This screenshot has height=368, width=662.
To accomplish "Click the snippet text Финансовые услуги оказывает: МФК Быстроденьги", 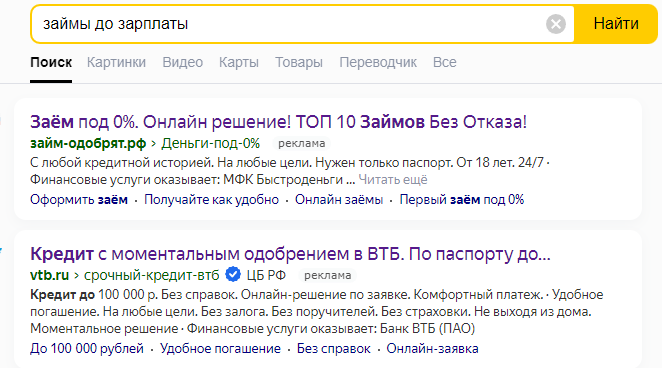I will (x=186, y=180).
